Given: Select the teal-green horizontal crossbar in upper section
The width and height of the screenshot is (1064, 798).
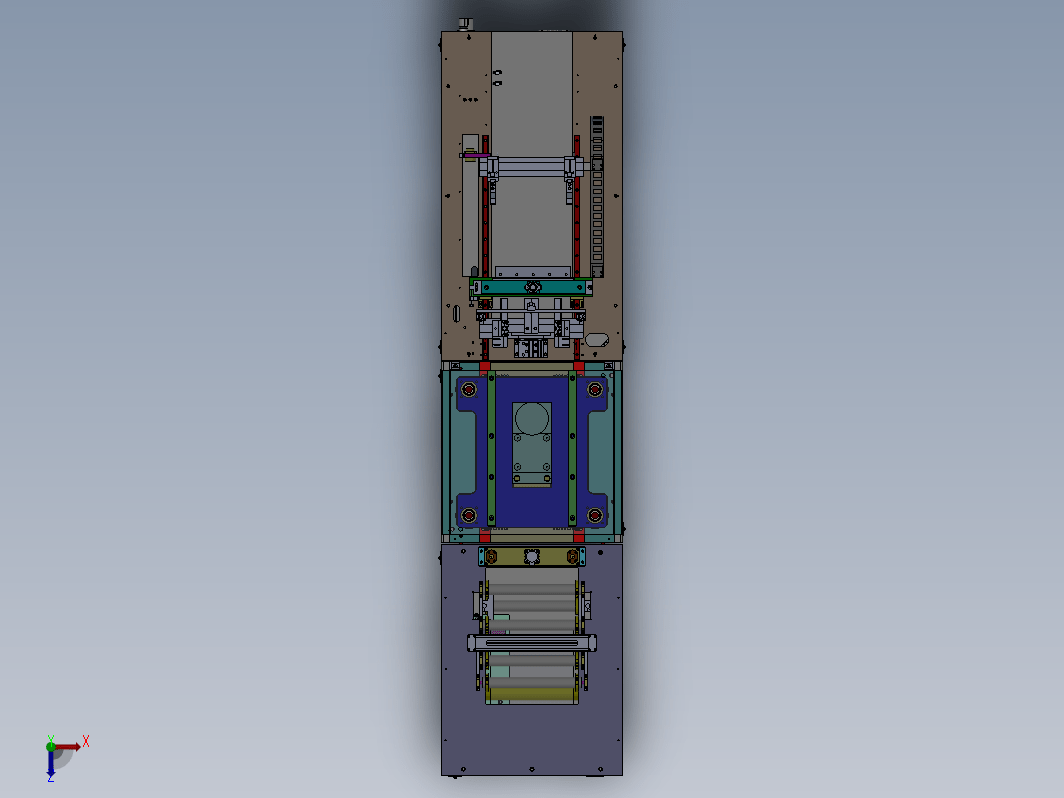Looking at the screenshot, I should [x=531, y=287].
